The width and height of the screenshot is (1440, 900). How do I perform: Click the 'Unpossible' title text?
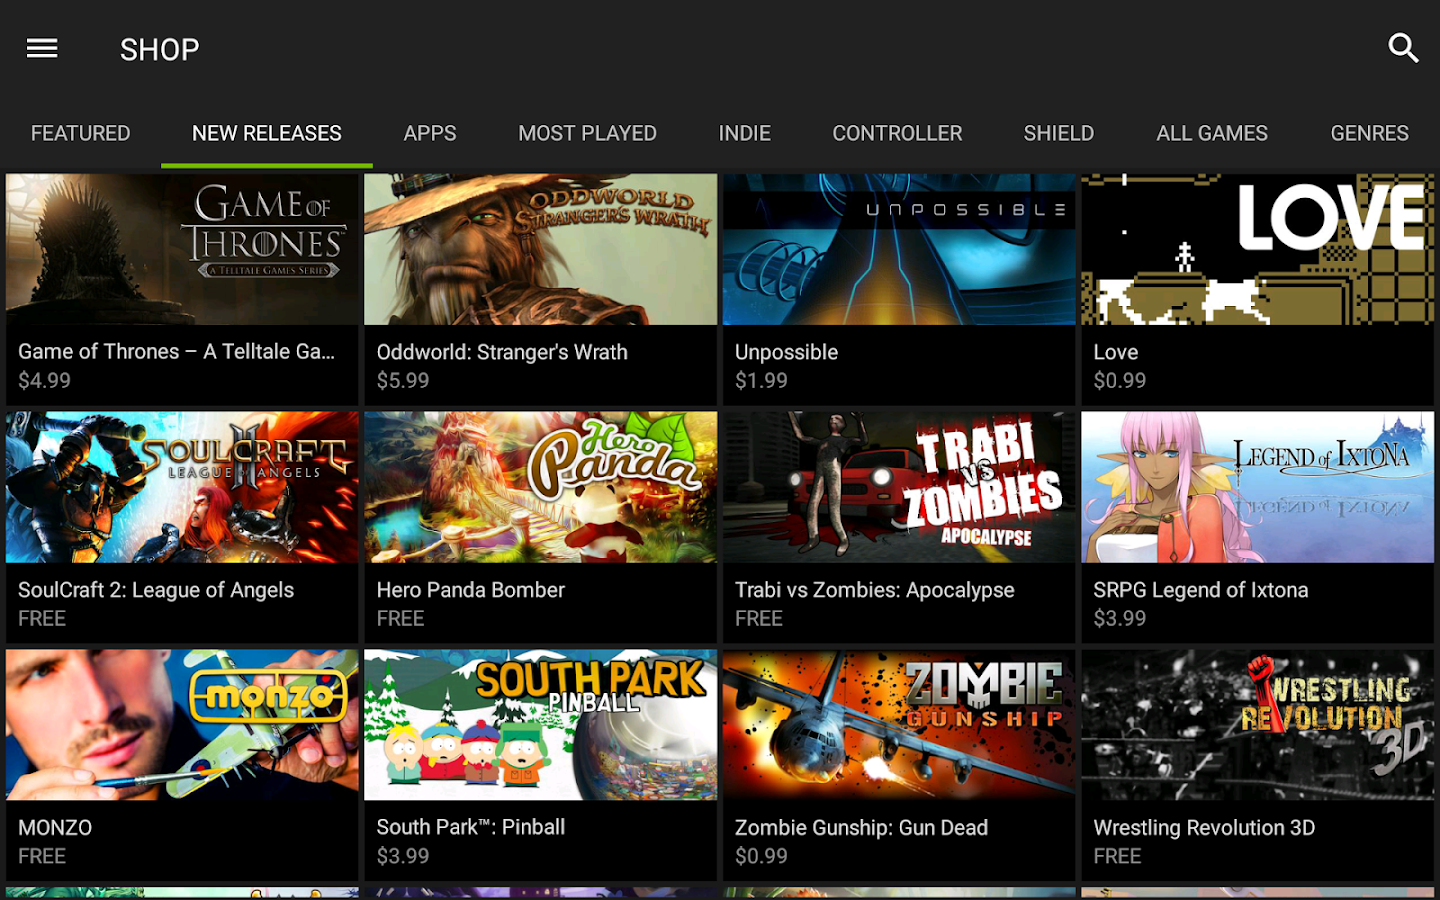click(786, 352)
